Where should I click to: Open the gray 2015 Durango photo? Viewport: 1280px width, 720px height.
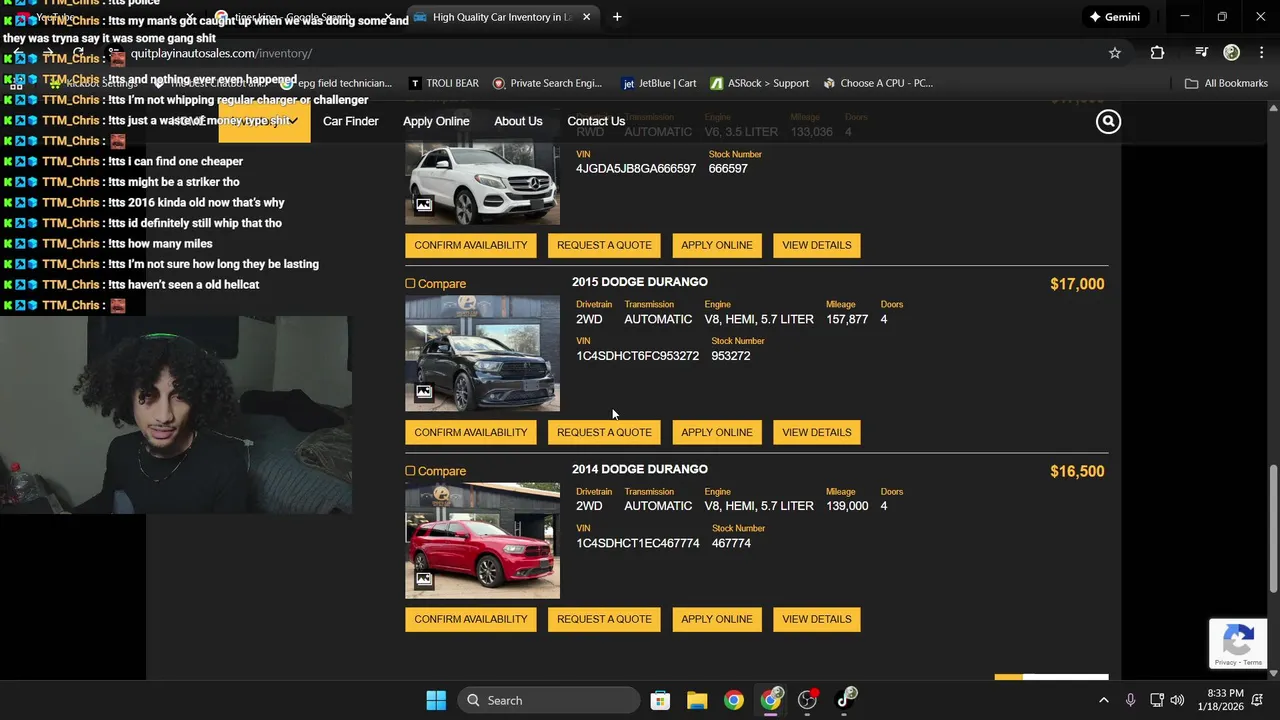tap(482, 353)
